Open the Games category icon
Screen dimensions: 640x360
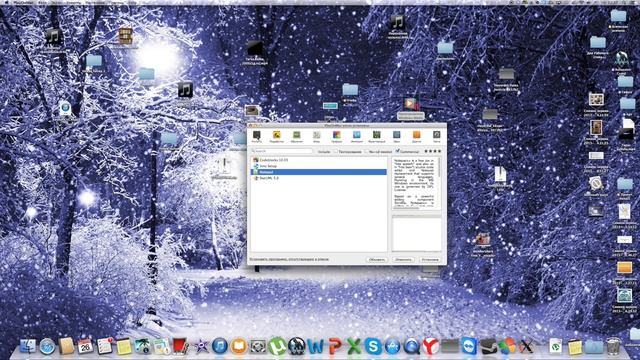click(x=317, y=136)
